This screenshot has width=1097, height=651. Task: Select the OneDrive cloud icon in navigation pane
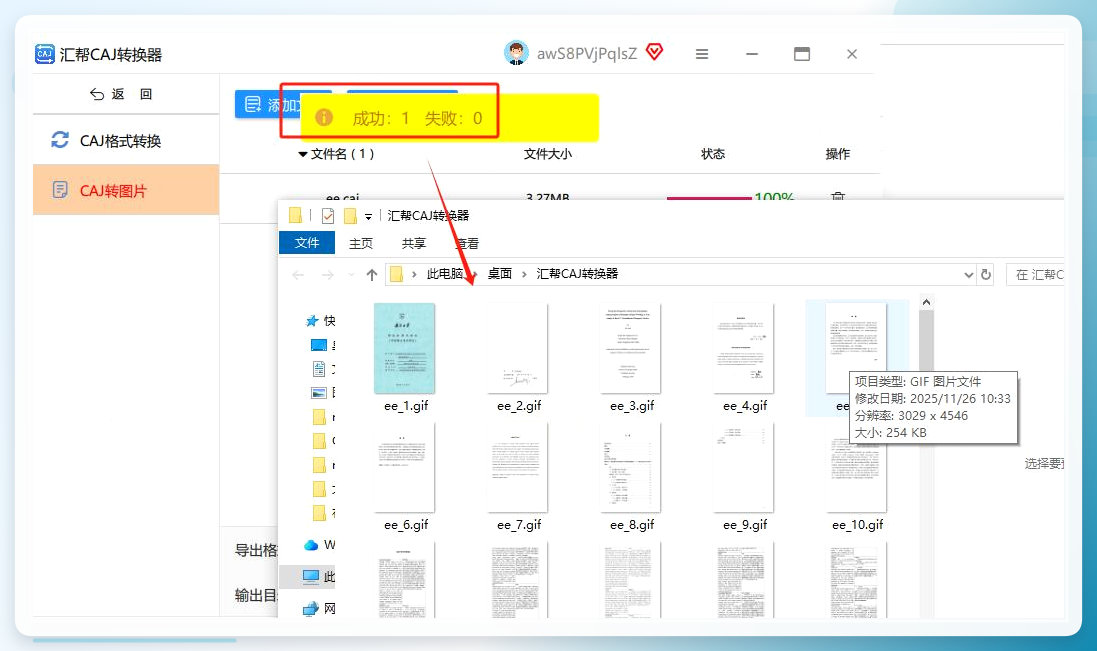click(x=311, y=545)
